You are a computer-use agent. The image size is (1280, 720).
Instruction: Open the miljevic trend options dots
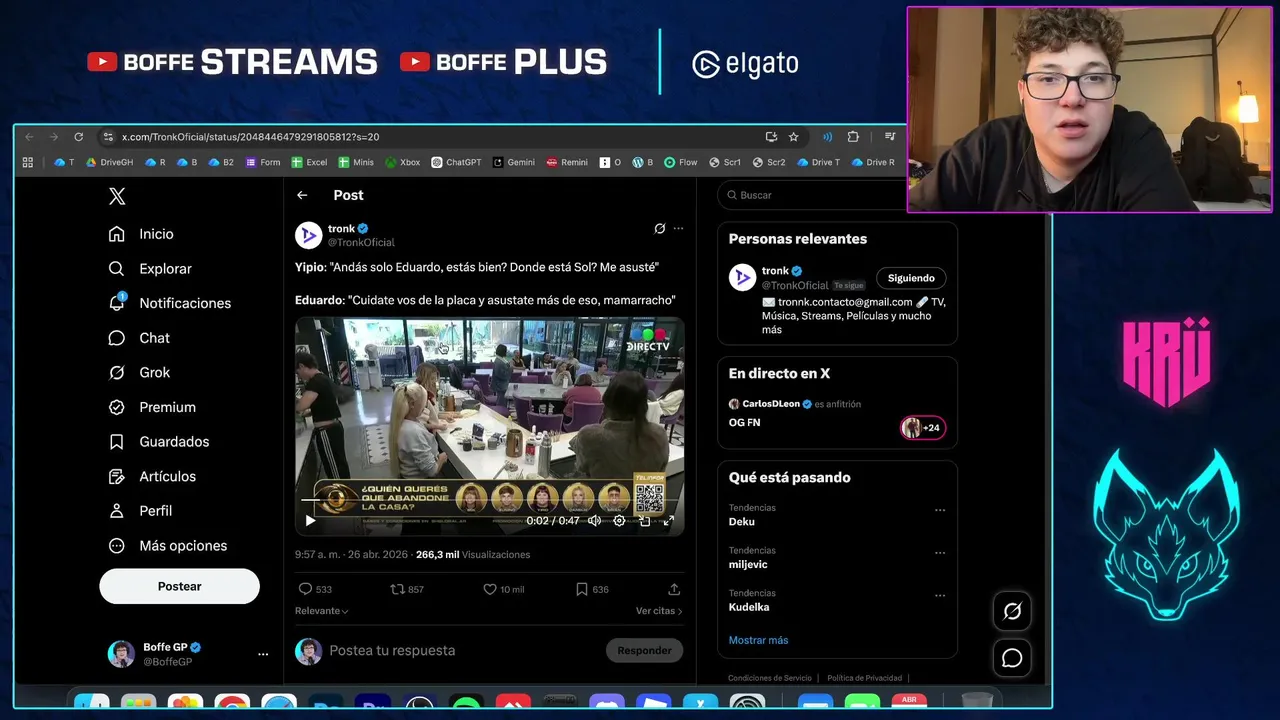pyautogui.click(x=939, y=553)
